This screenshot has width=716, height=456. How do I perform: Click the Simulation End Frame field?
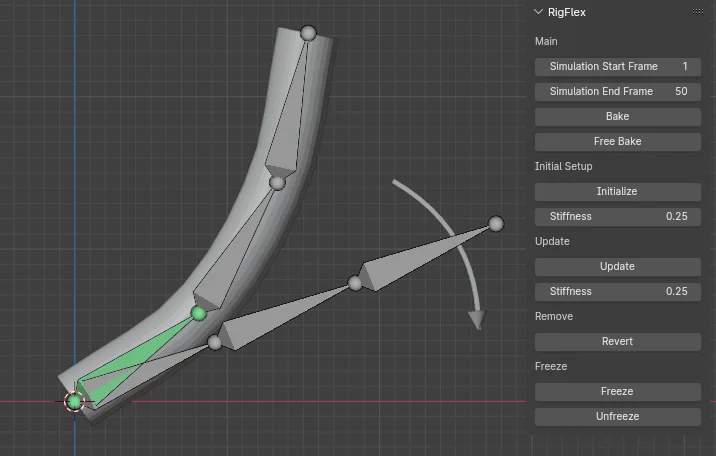(617, 91)
